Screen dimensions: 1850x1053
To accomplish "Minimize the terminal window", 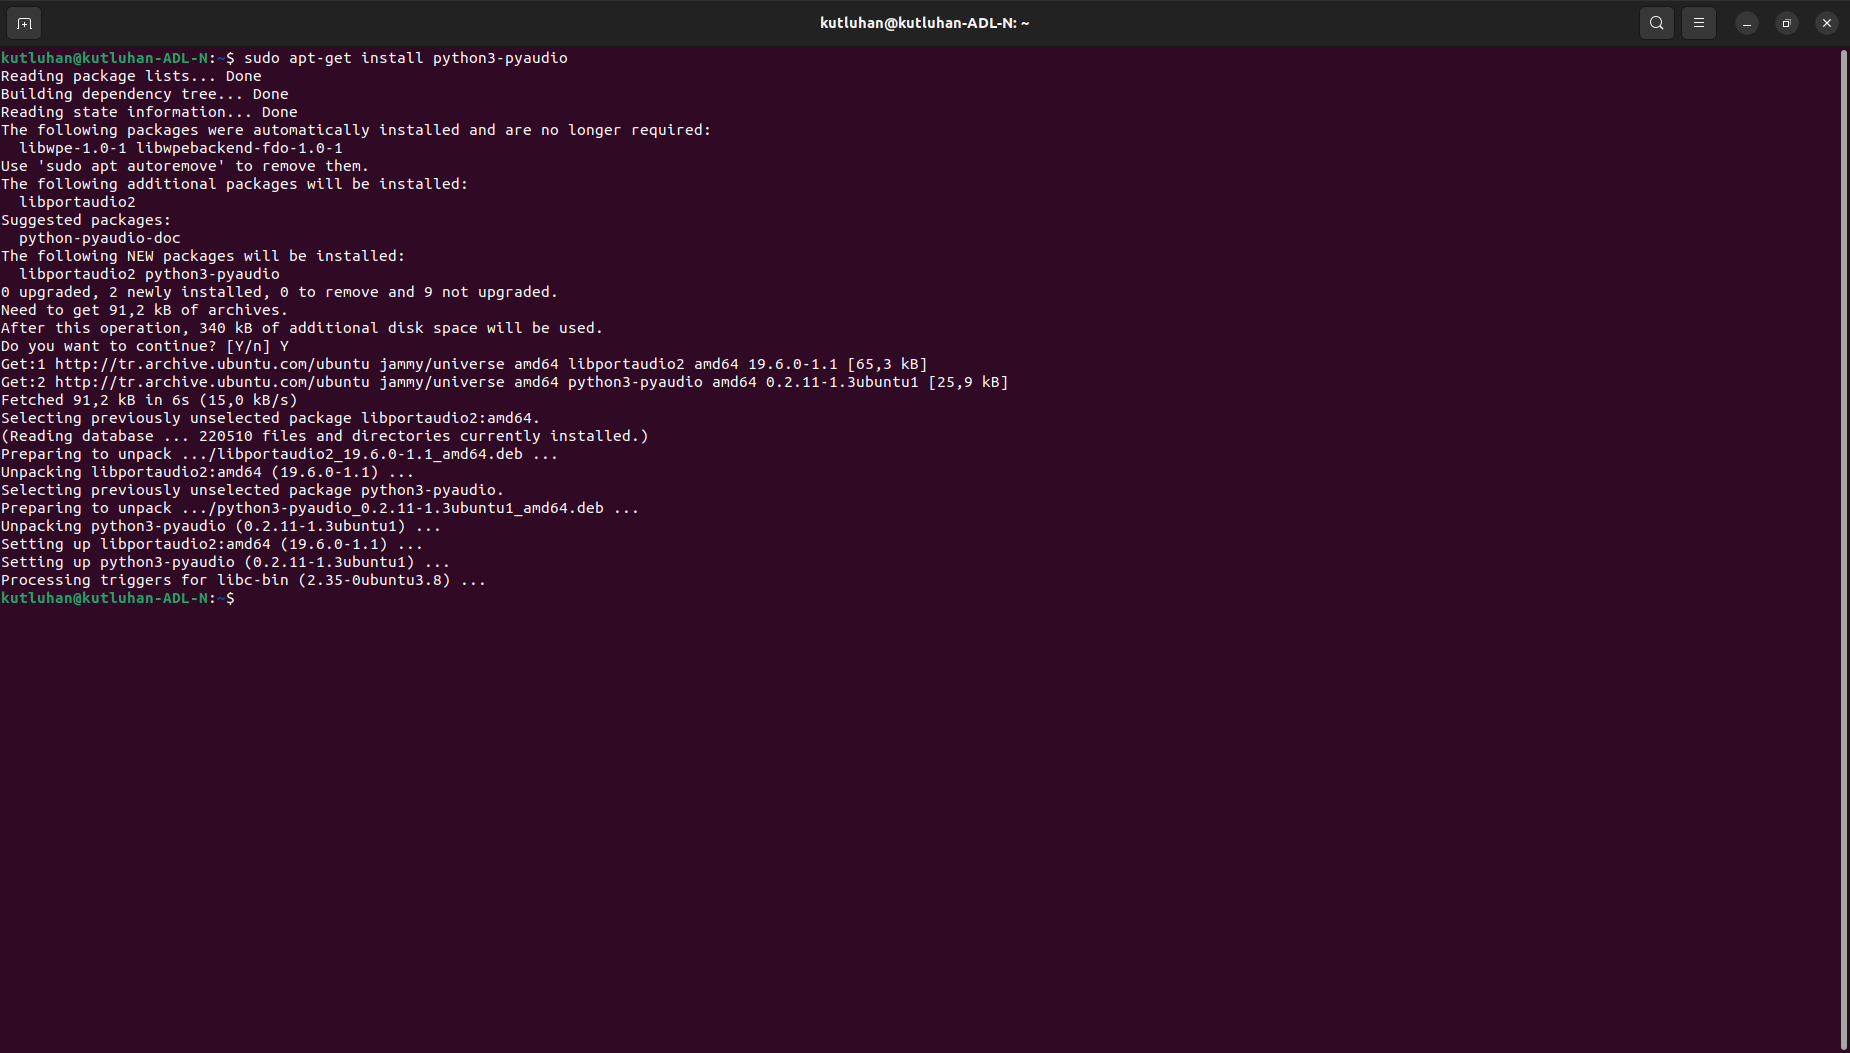I will point(1746,23).
